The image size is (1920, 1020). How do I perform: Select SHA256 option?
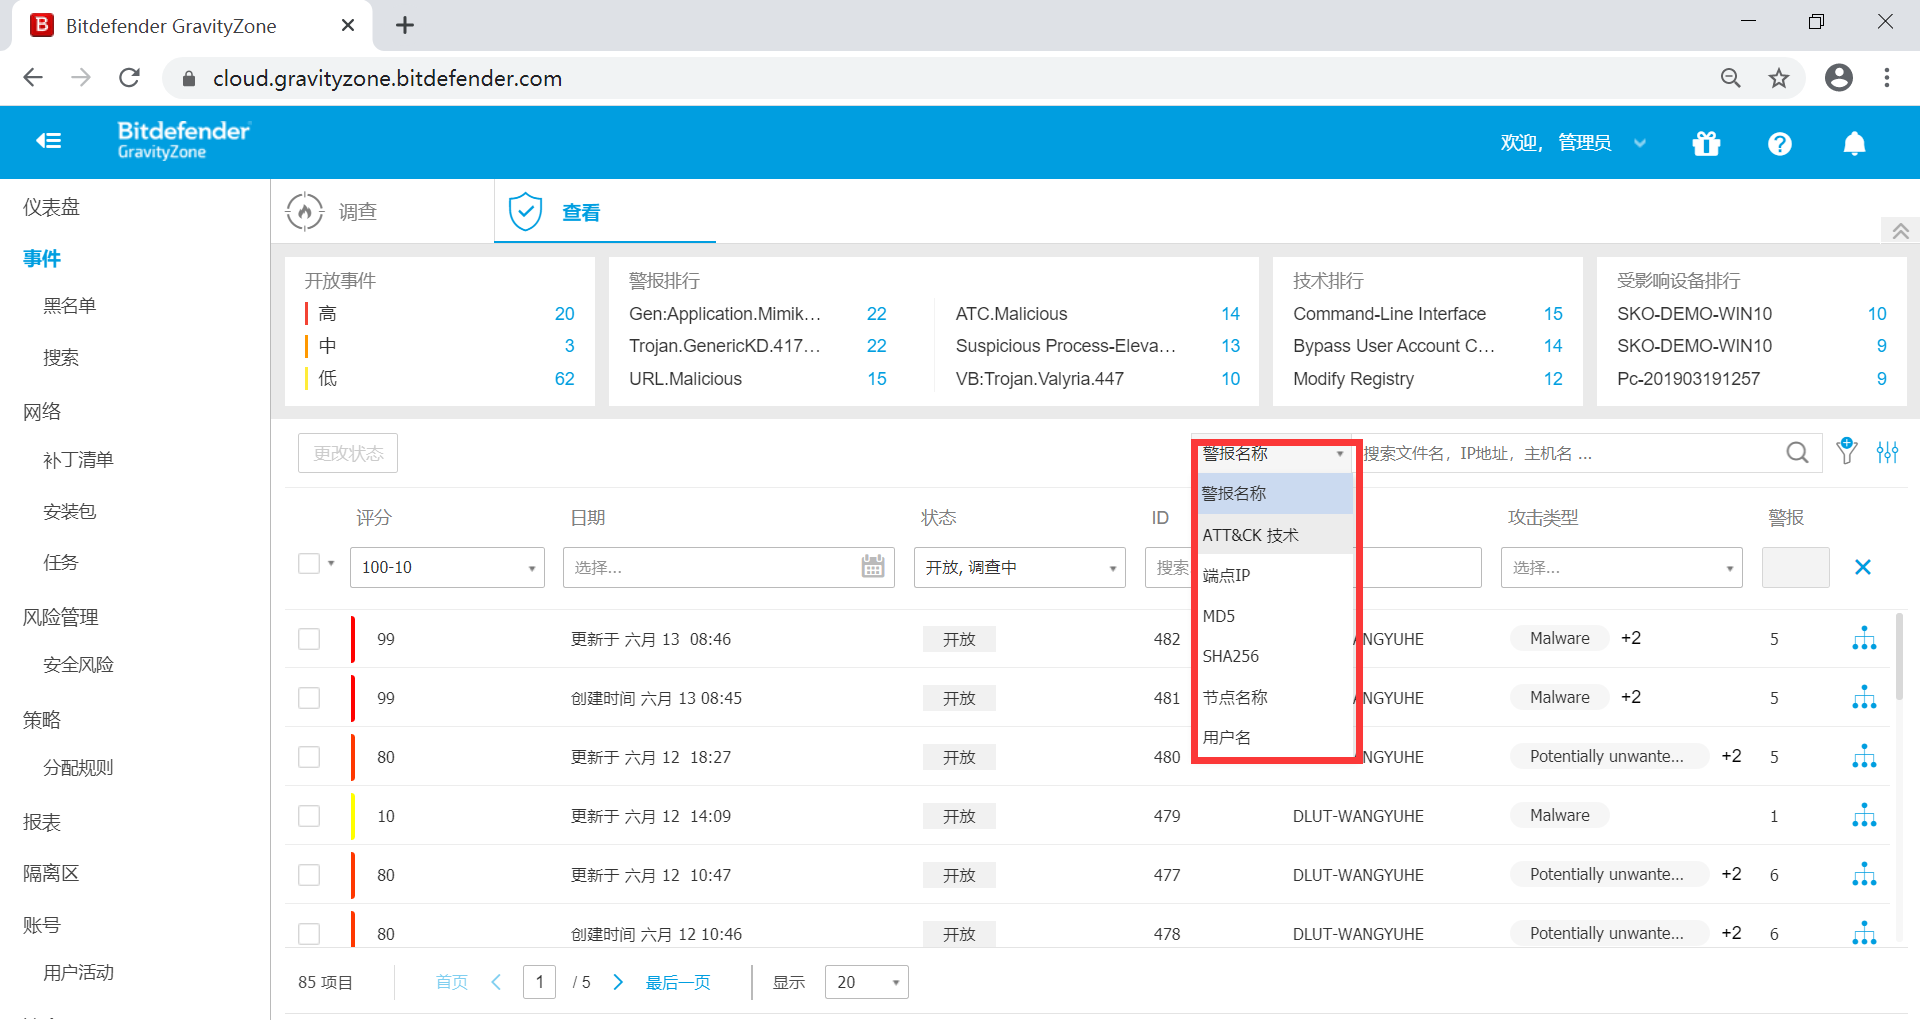tap(1275, 656)
